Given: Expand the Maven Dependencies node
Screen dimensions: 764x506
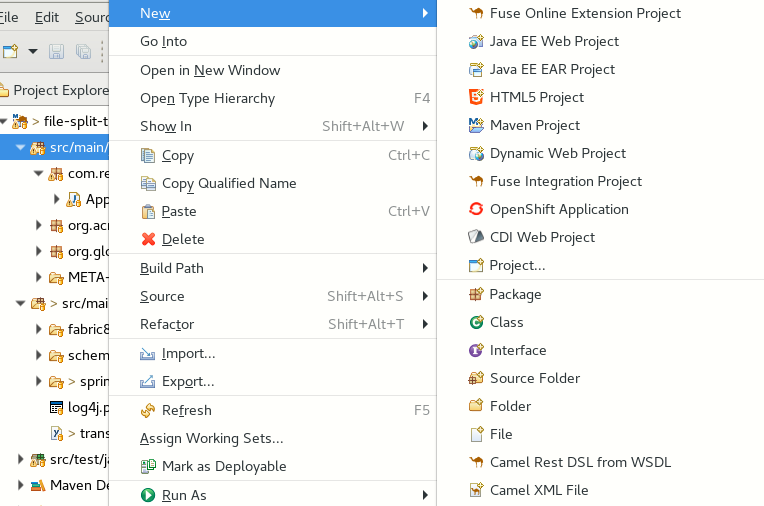Looking at the screenshot, I should [x=20, y=485].
